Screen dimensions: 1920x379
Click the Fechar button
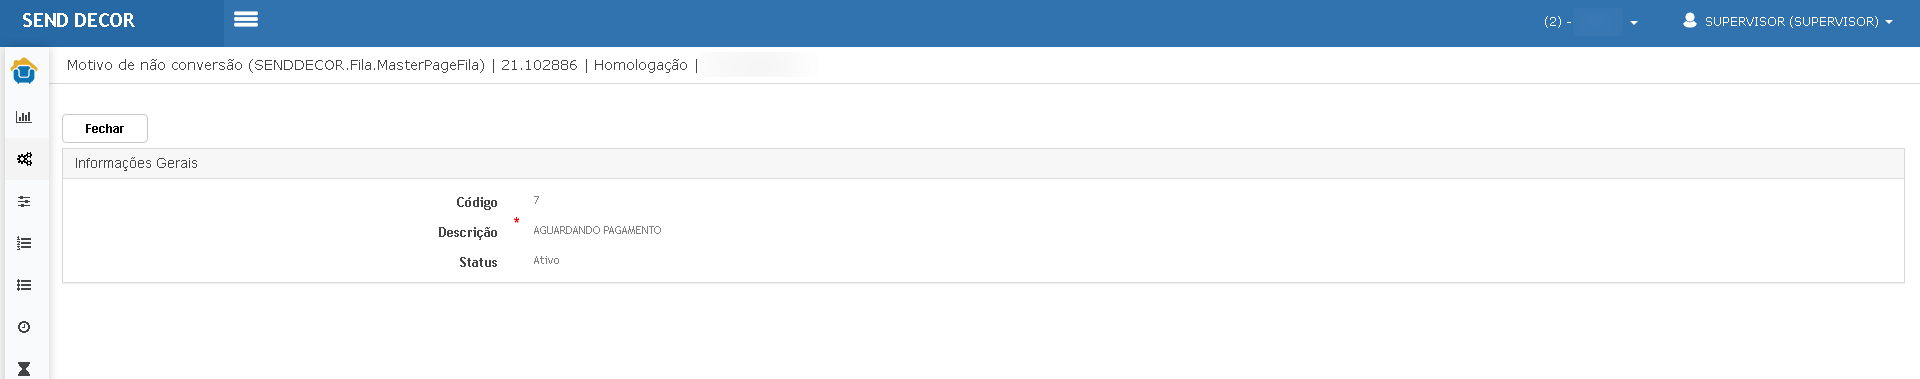(x=105, y=128)
